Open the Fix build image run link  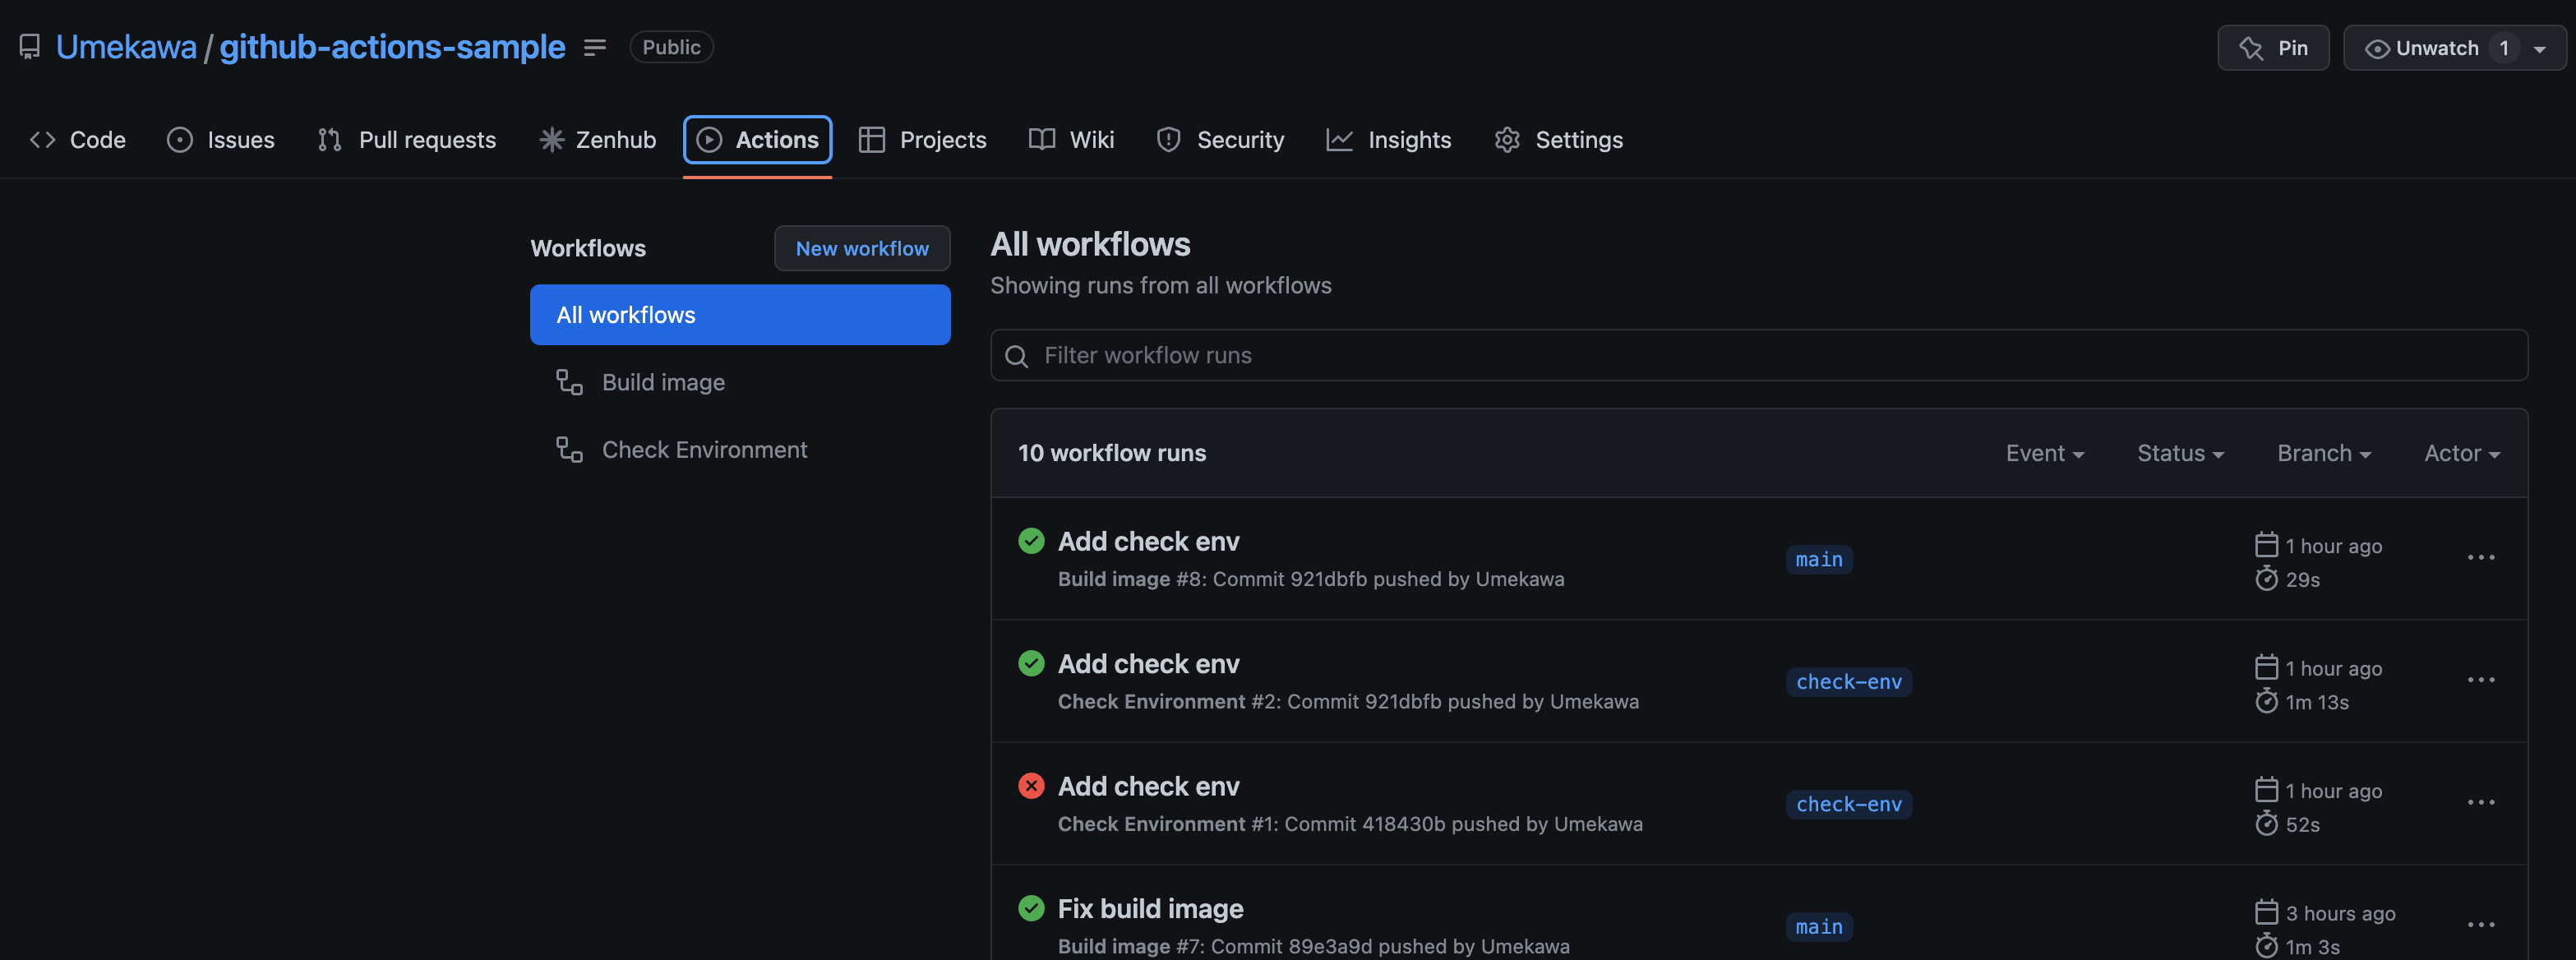click(x=1150, y=908)
